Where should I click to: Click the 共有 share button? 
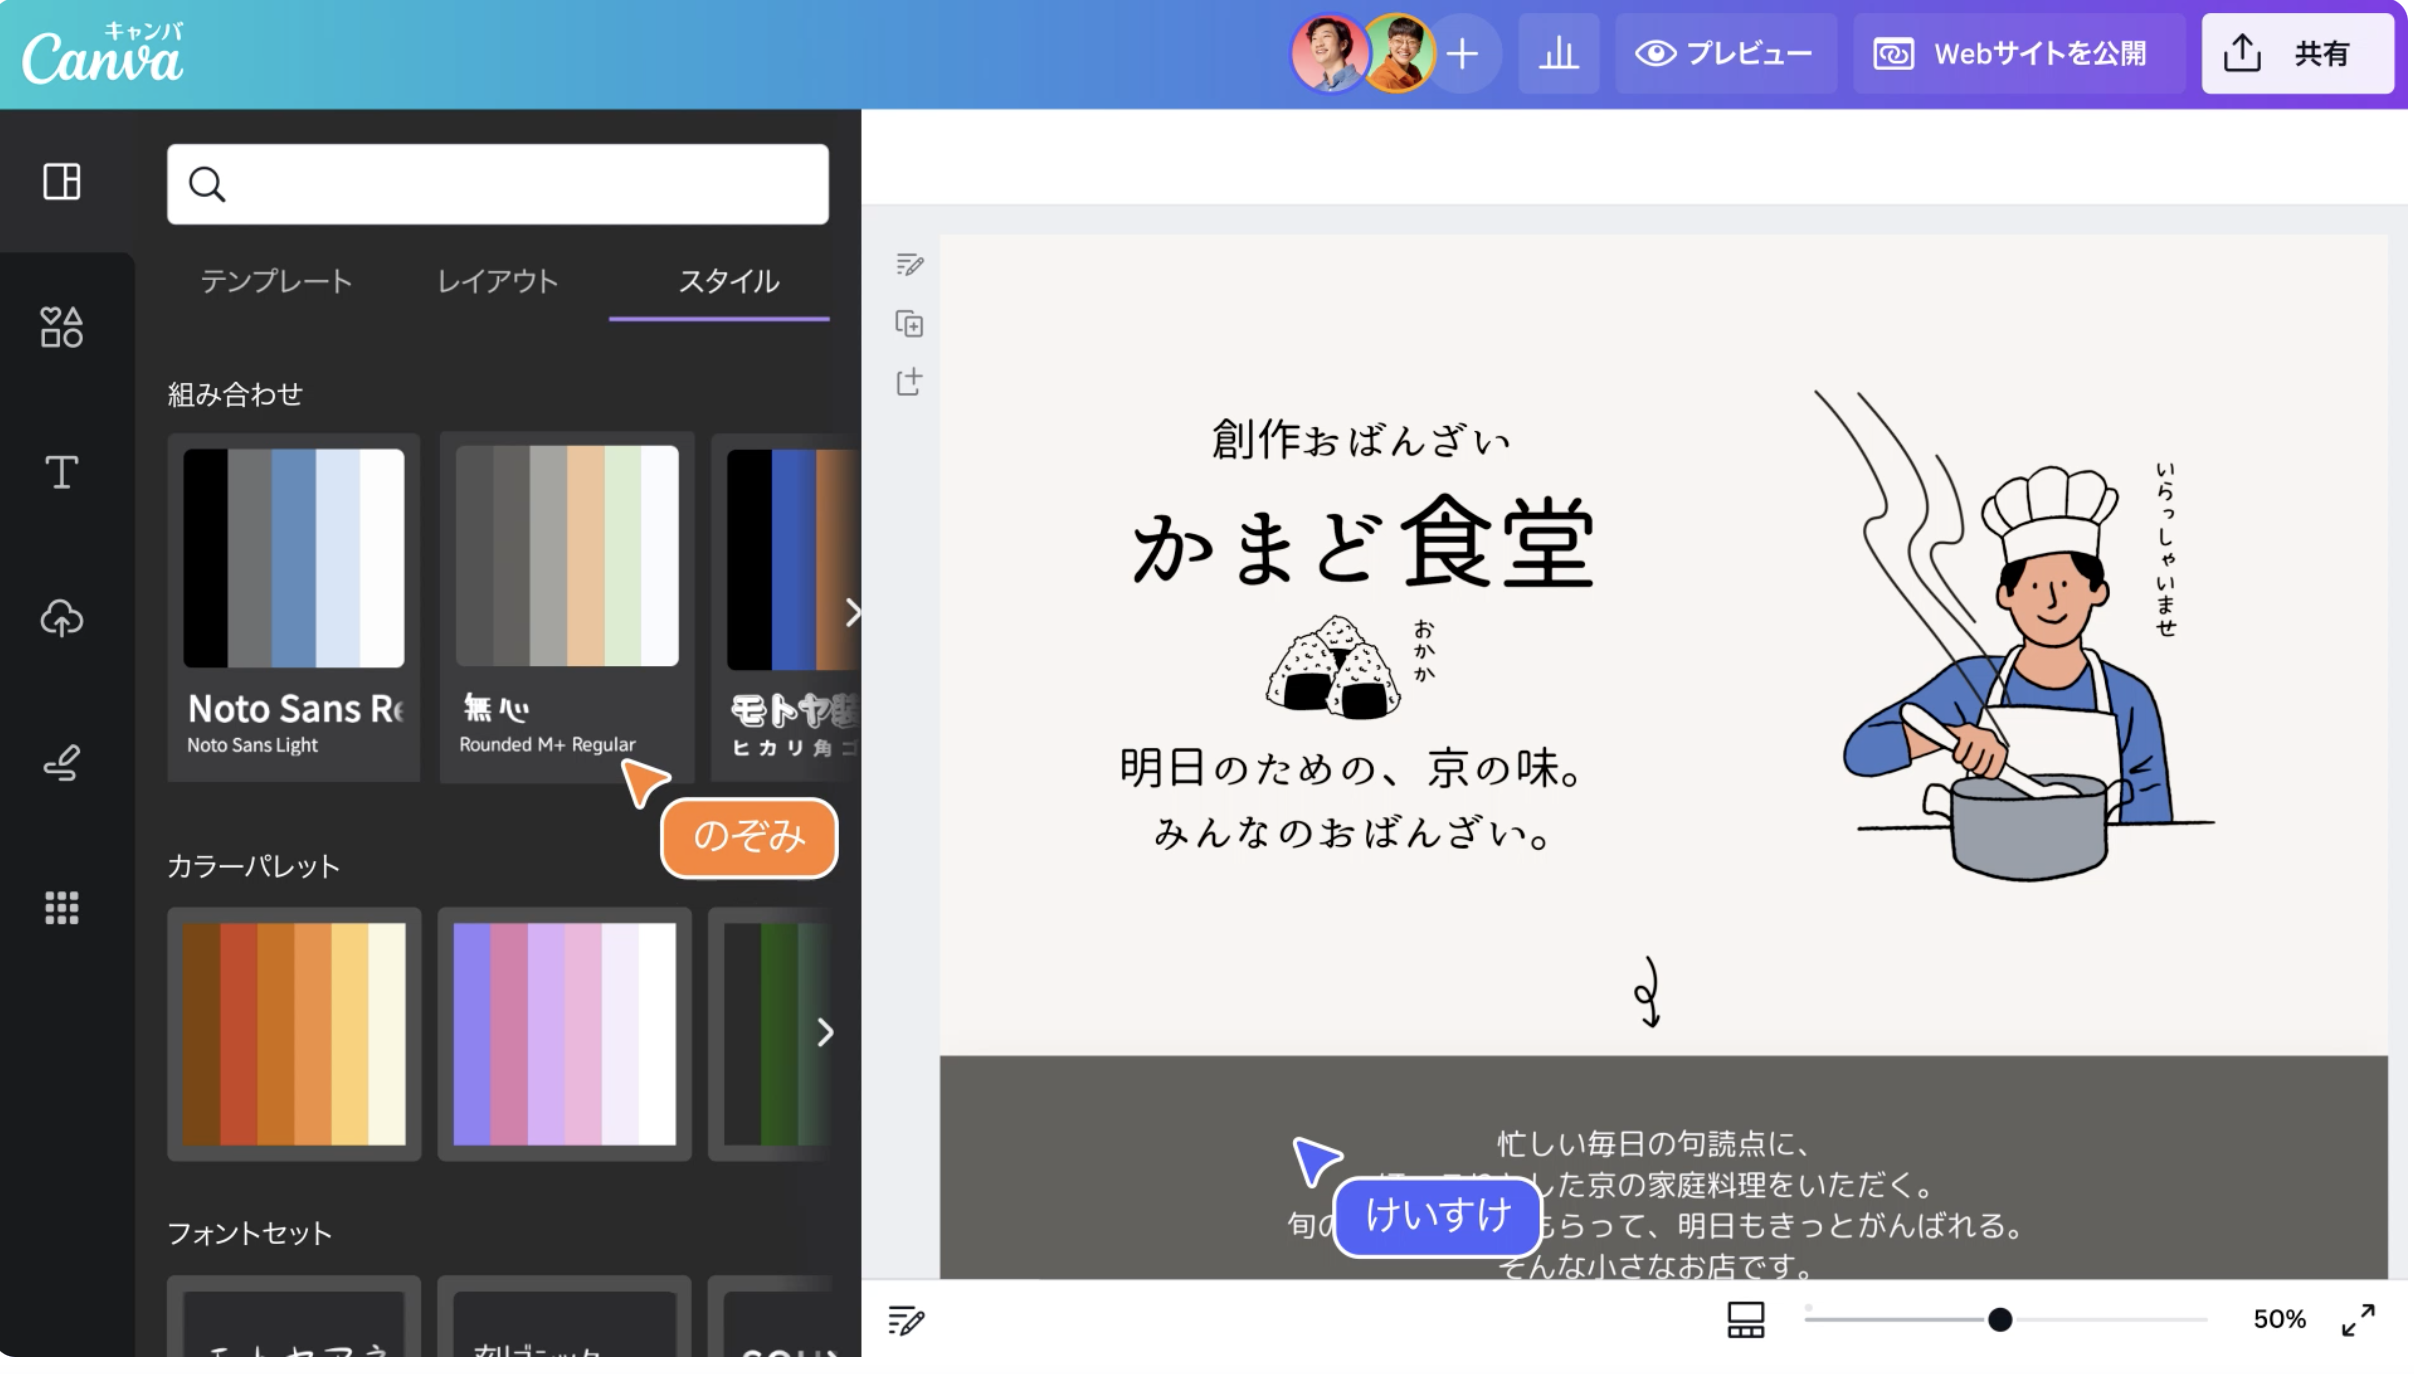point(2297,54)
